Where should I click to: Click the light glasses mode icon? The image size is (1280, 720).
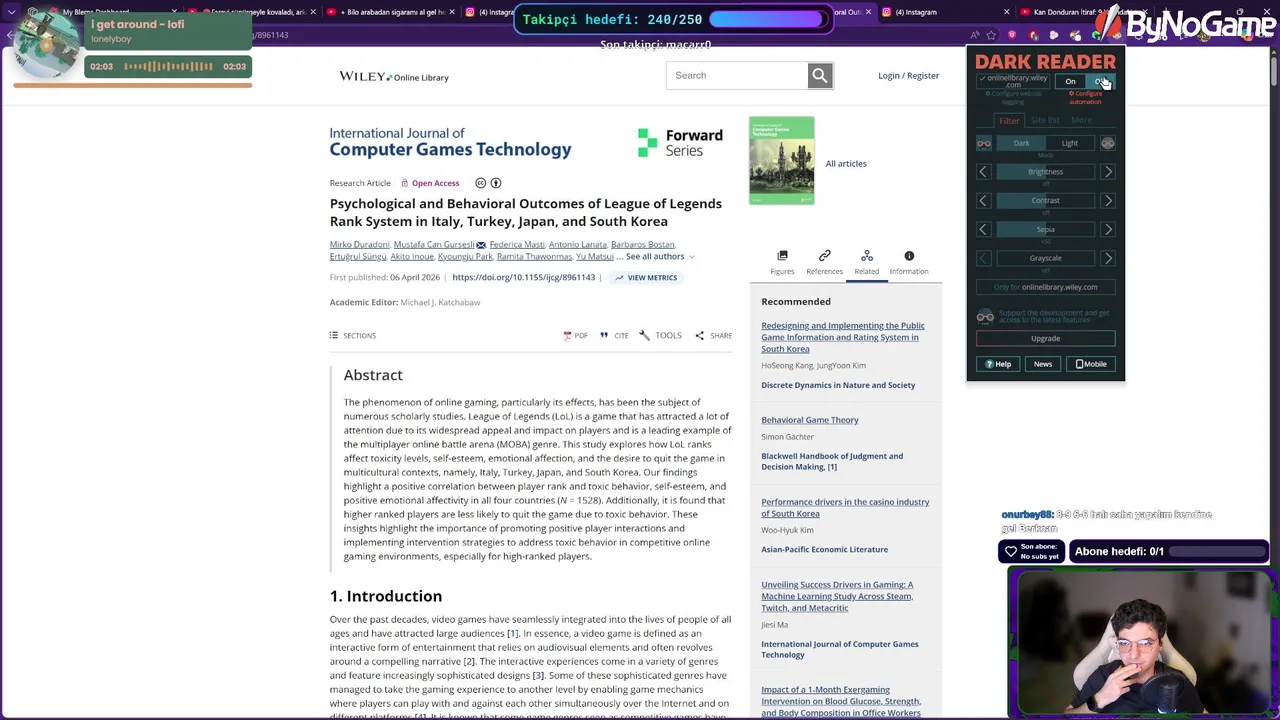(1108, 143)
